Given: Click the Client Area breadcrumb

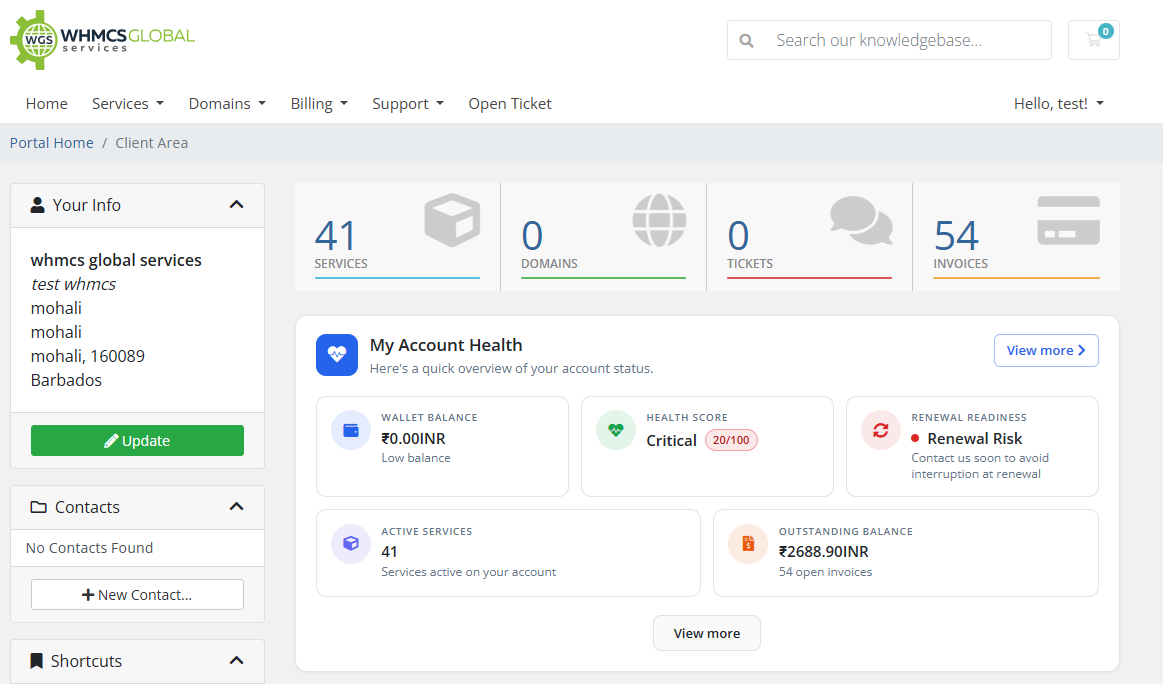Looking at the screenshot, I should point(151,143).
